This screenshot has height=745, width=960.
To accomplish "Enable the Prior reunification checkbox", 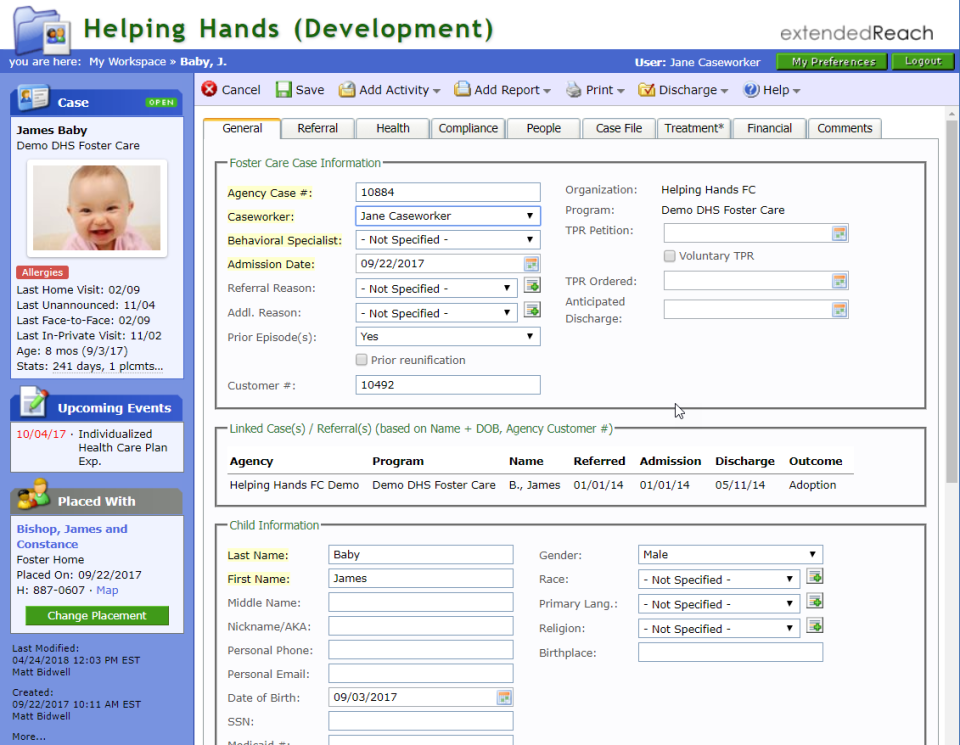I will (361, 359).
